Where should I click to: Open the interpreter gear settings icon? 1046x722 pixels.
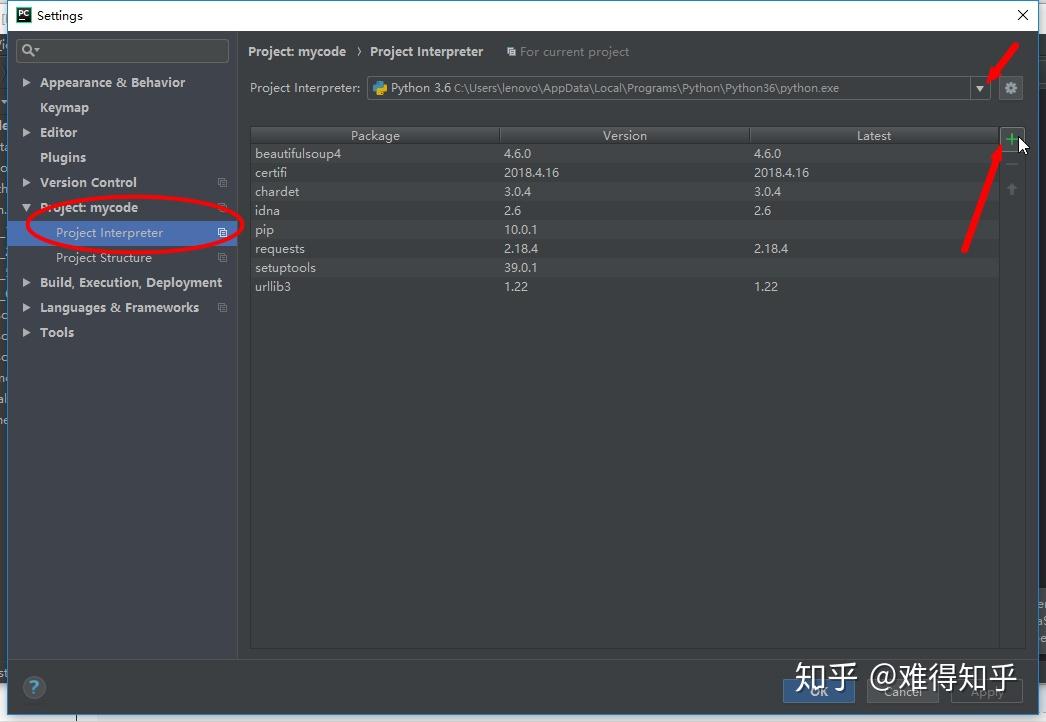1011,88
